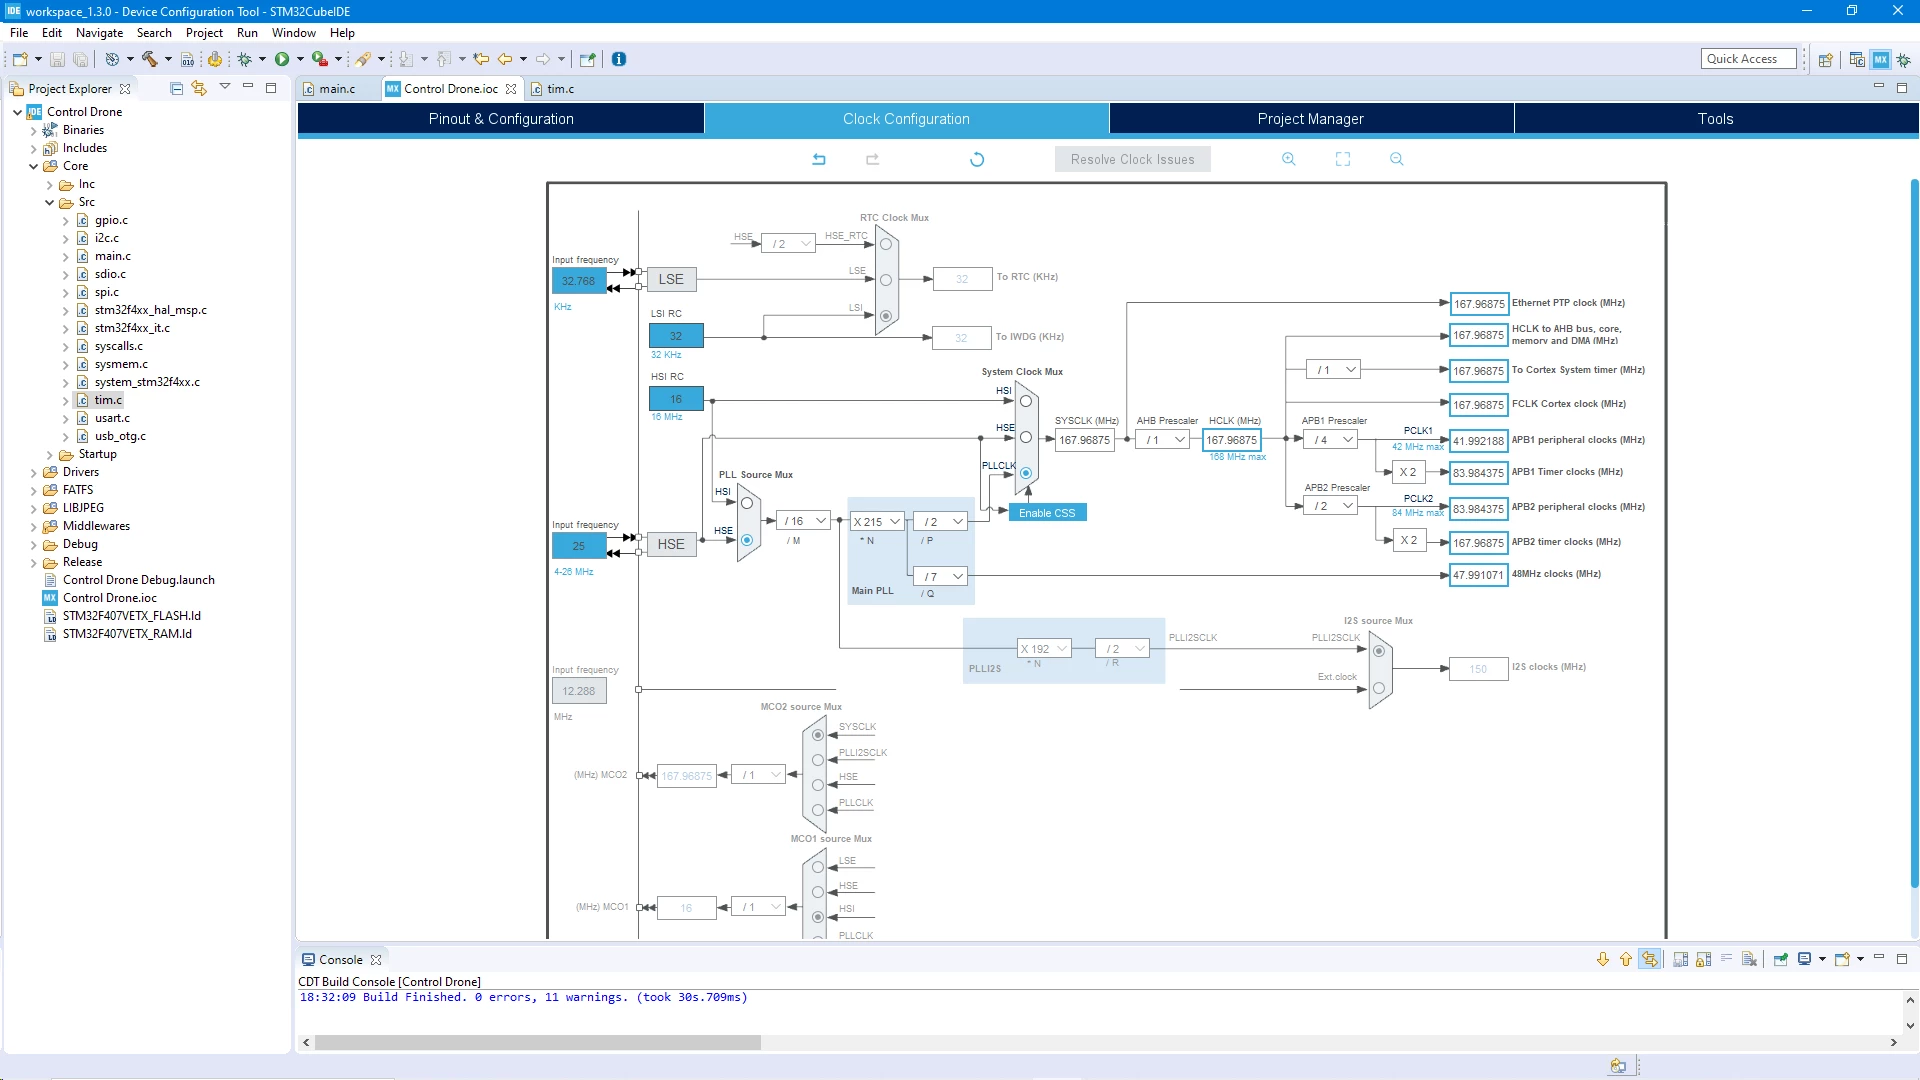Click the HCLK (MHz) value field

coord(1231,440)
